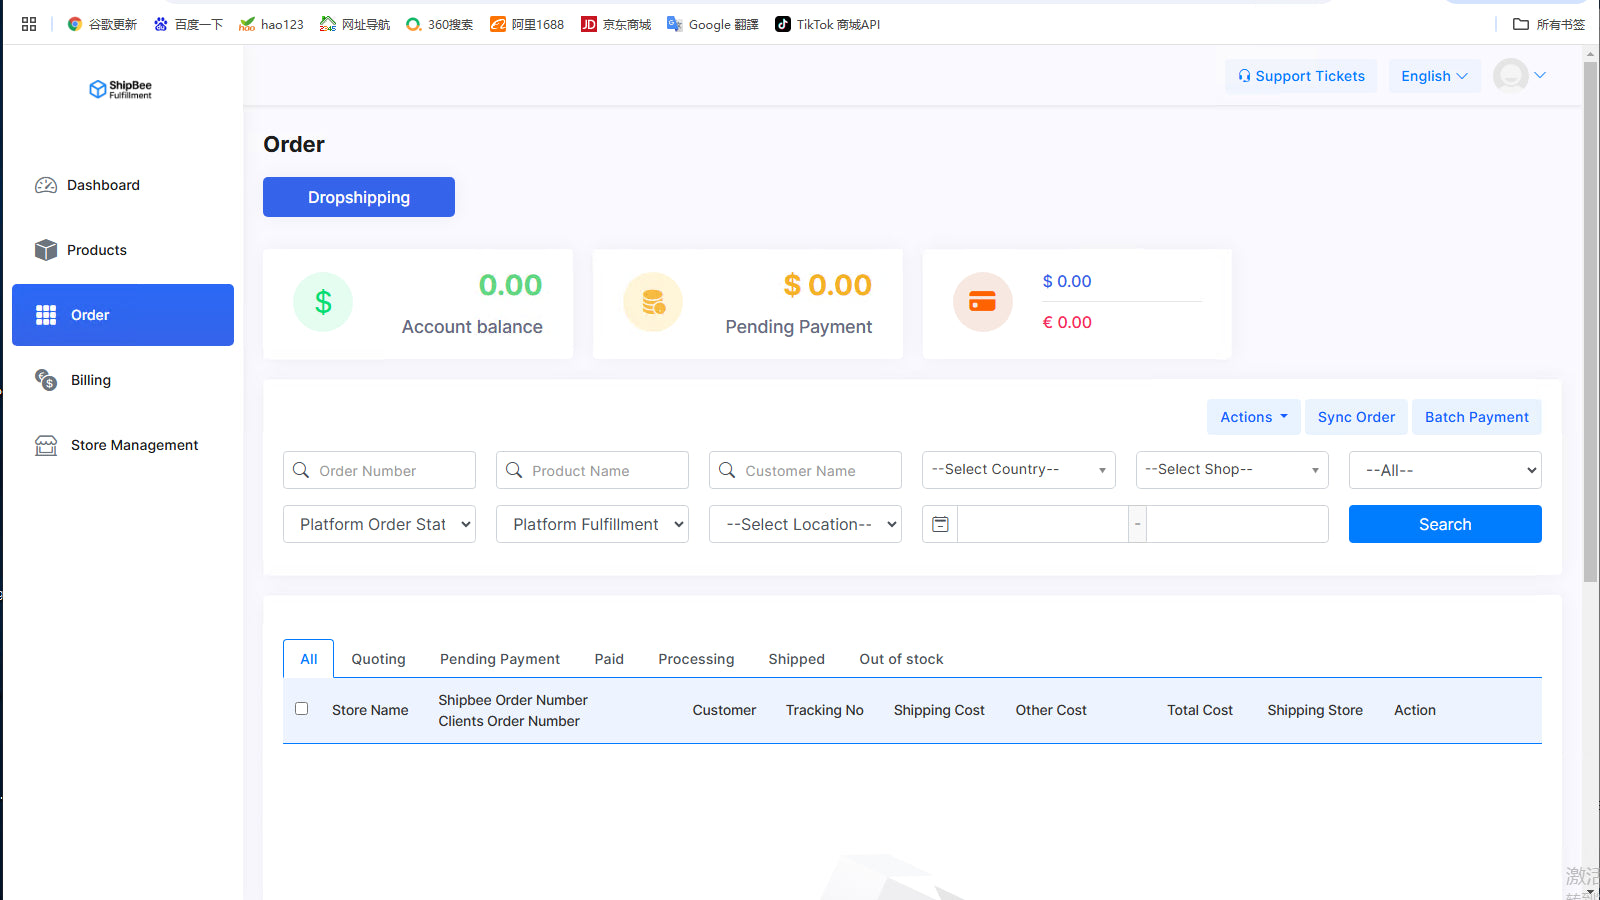Focus the Customer Name search field
This screenshot has width=1600, height=900.
coord(805,470)
